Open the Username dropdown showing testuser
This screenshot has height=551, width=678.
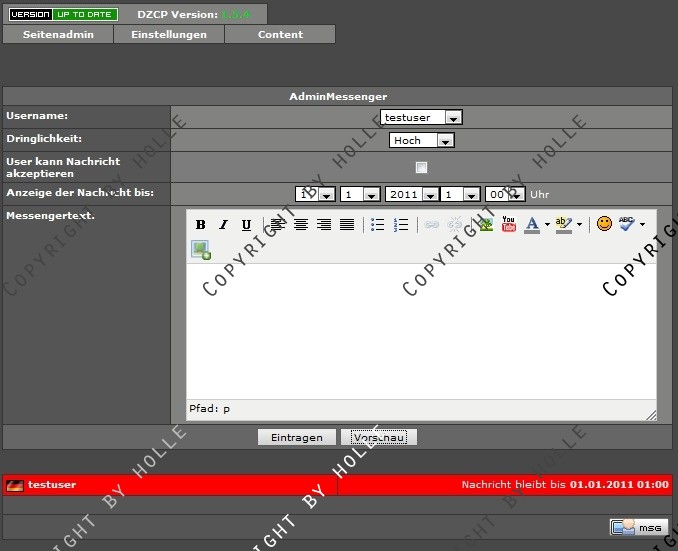(x=421, y=118)
